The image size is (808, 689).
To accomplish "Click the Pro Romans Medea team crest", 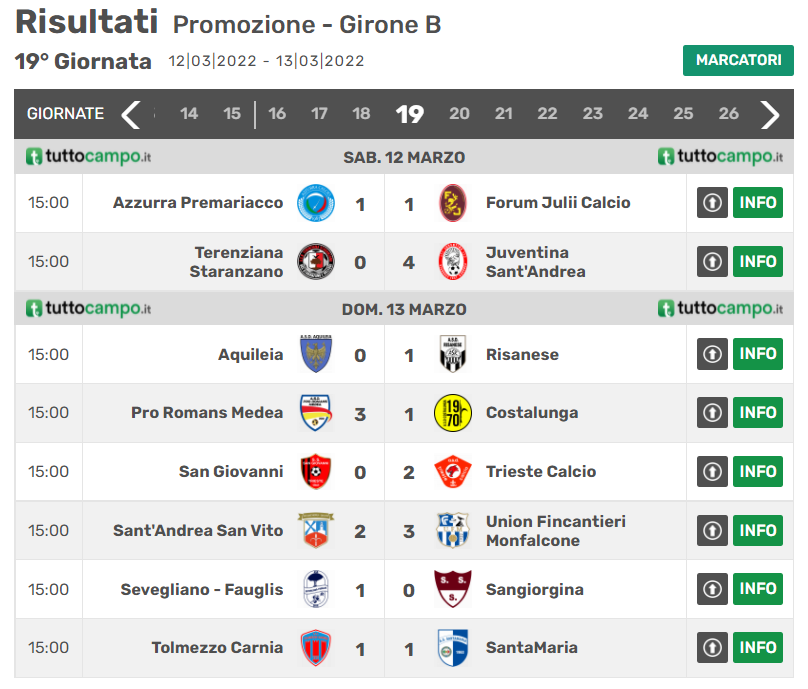I will 316,413.
